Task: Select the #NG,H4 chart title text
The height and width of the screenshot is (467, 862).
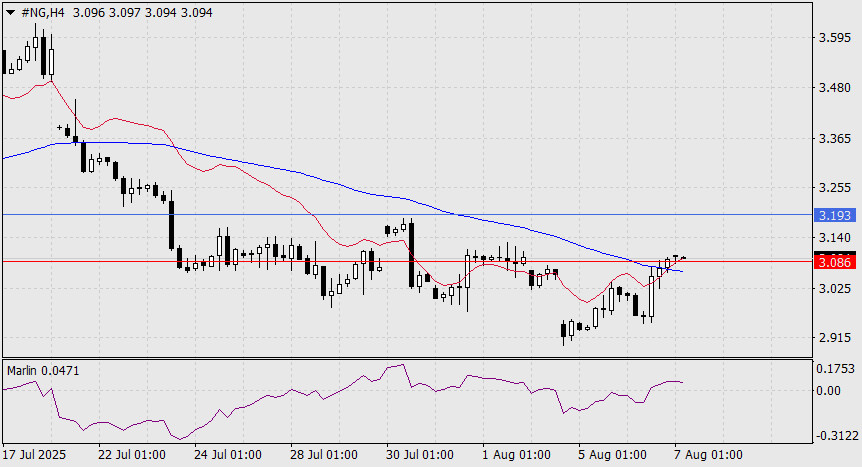Action: [x=42, y=12]
